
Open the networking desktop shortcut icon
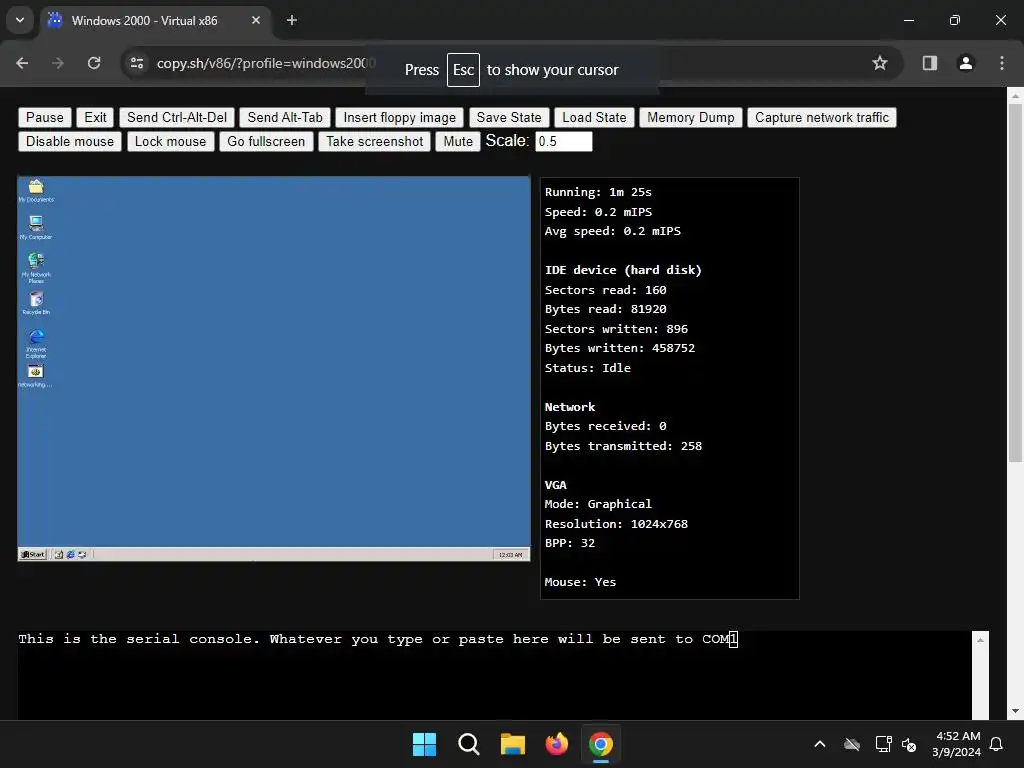click(x=35, y=376)
